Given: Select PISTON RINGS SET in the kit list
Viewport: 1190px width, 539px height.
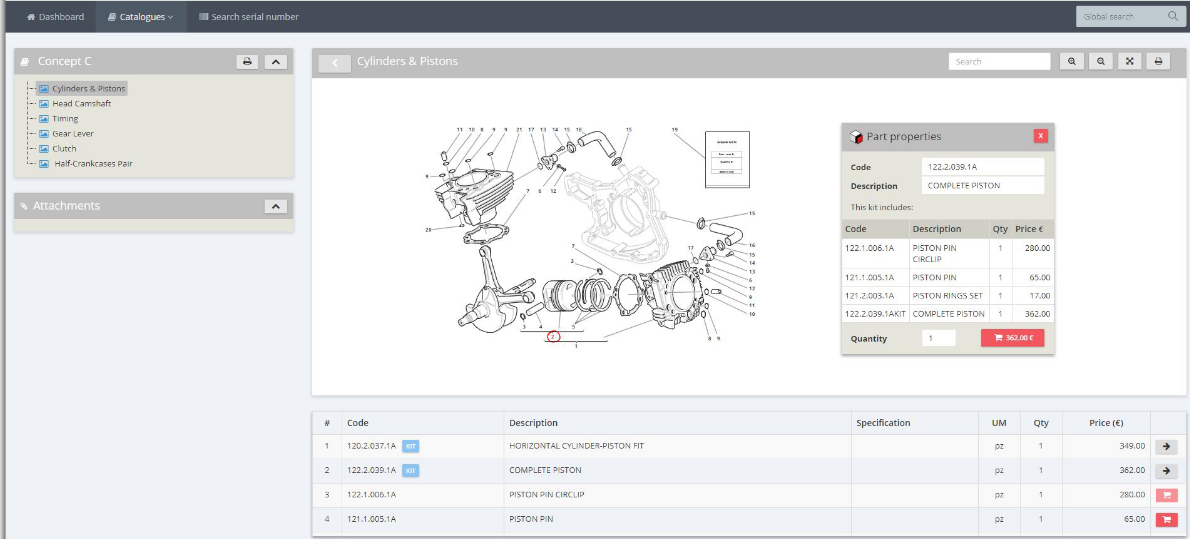Looking at the screenshot, I should (x=949, y=295).
